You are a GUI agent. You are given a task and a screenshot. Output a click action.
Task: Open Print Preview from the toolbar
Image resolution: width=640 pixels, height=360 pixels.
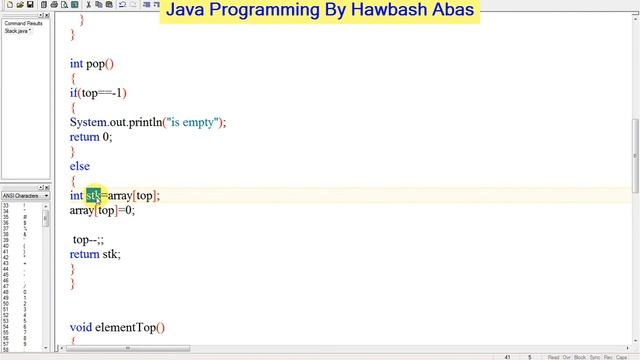(x=64, y=4)
